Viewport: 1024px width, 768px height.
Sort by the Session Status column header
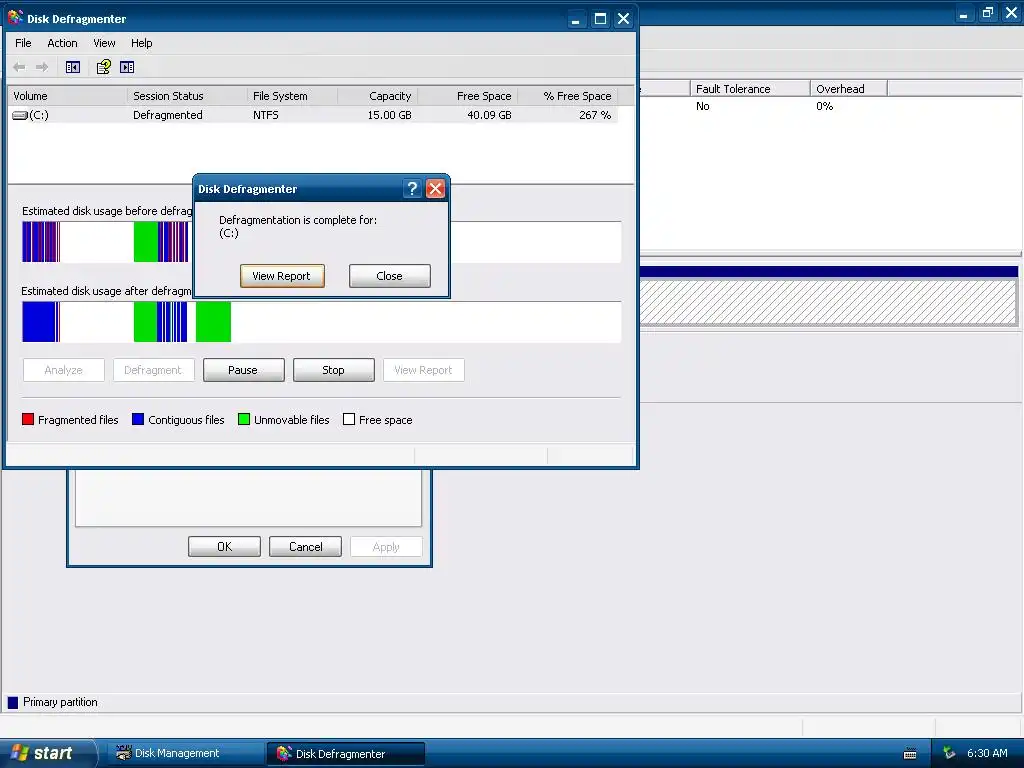(187, 96)
